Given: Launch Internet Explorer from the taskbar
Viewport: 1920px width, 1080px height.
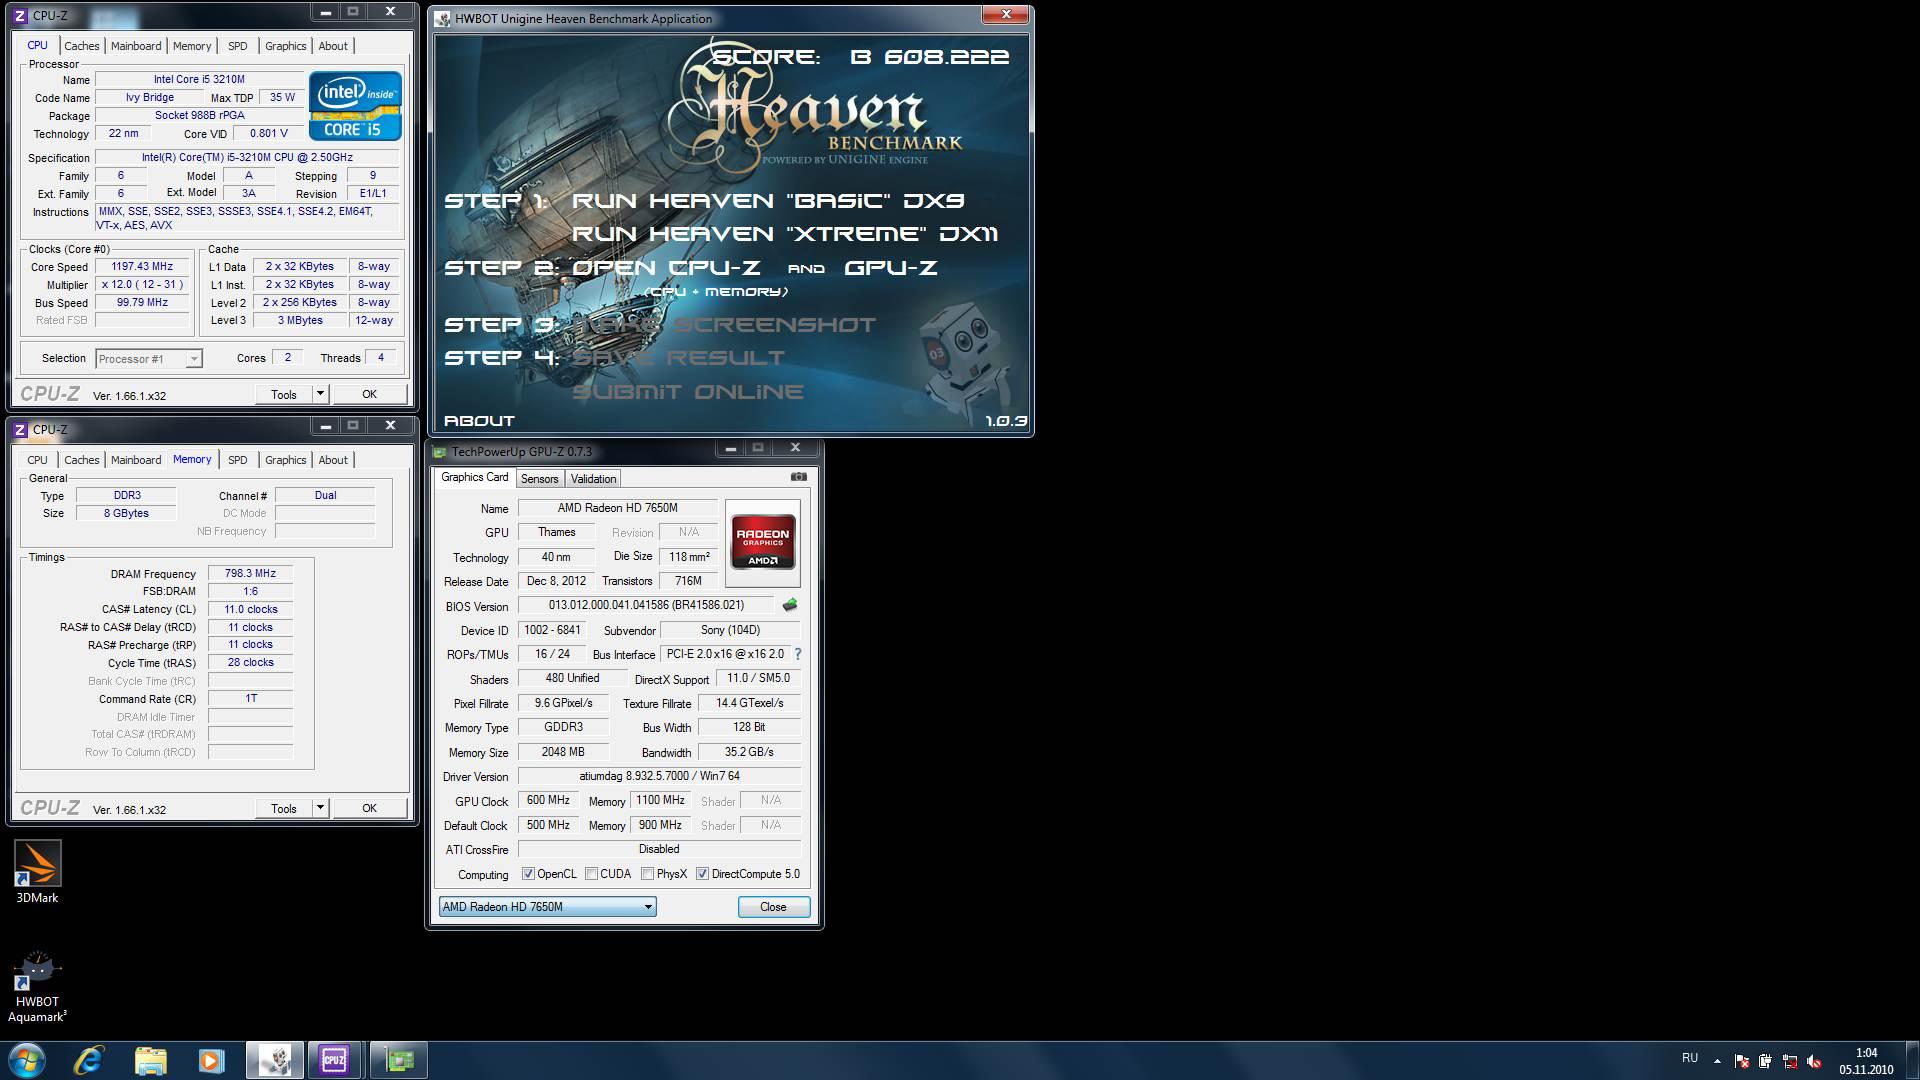Looking at the screenshot, I should pyautogui.click(x=88, y=1060).
